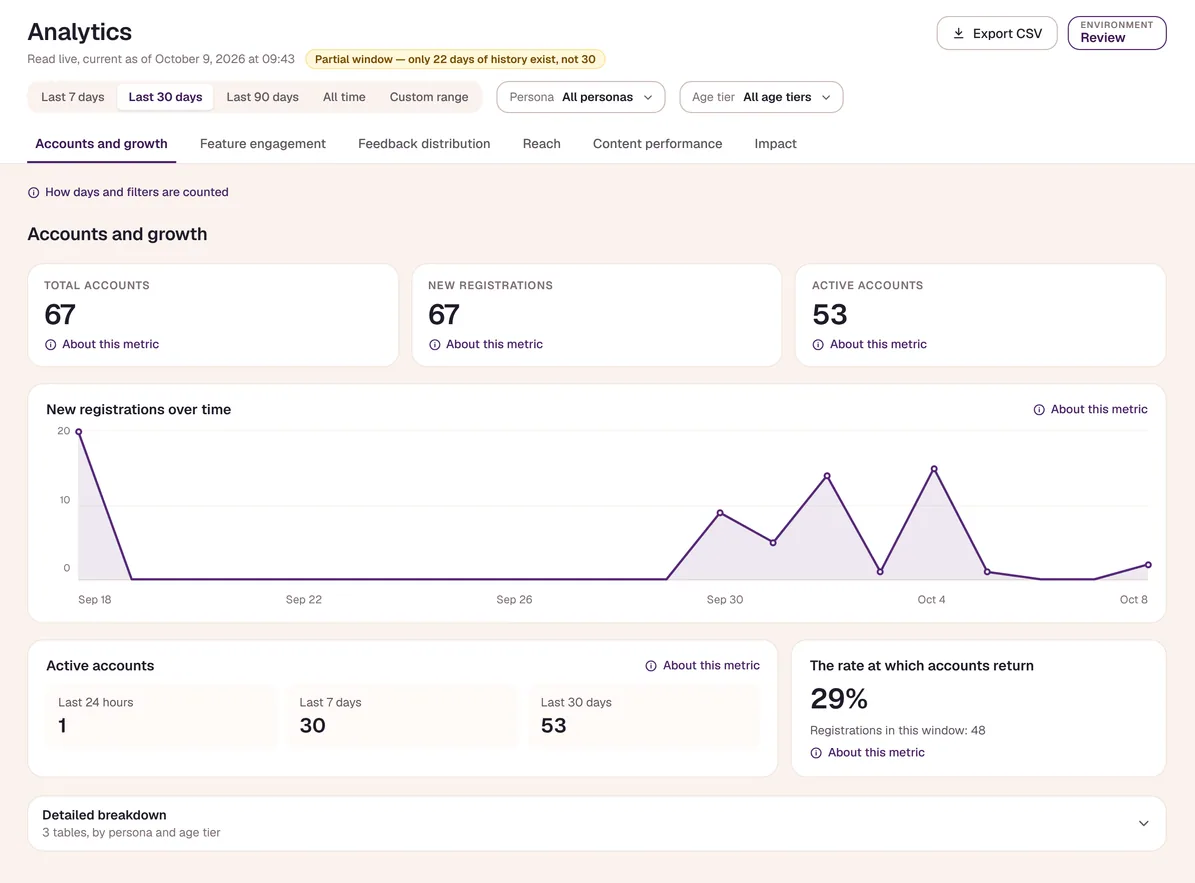Click the last chart point at Oct 8
Viewport: 1195px width, 883px height.
click(1148, 565)
